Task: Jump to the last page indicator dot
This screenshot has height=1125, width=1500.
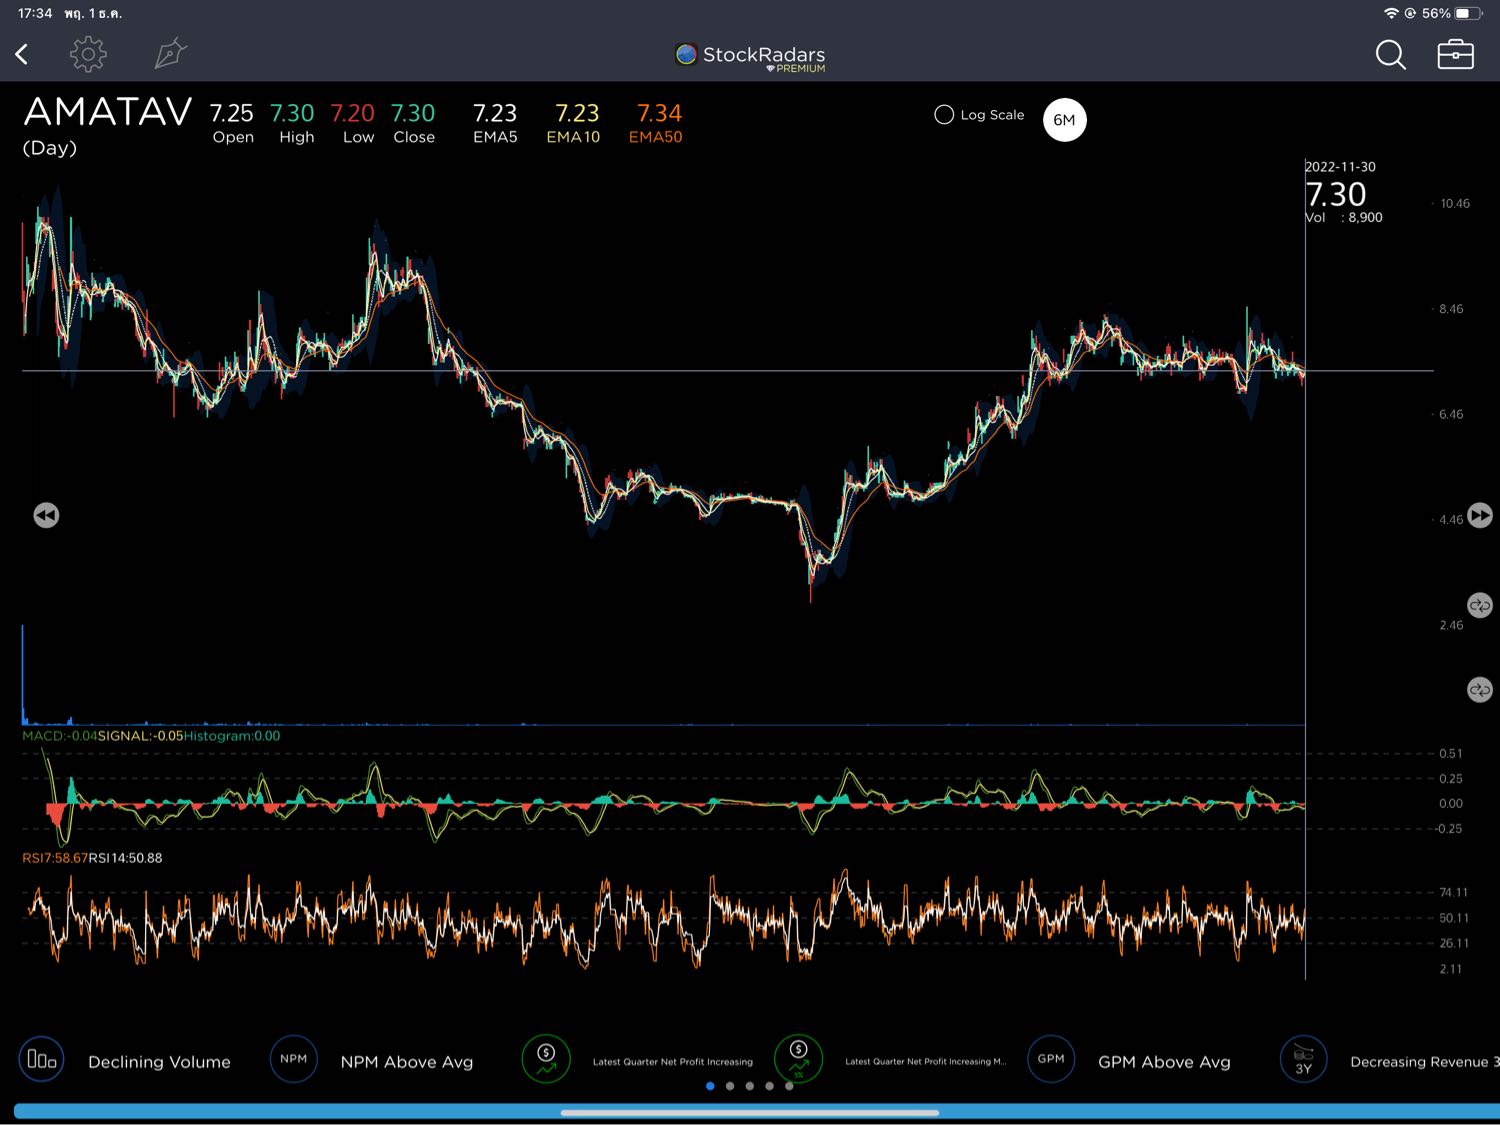Action: 789,1086
